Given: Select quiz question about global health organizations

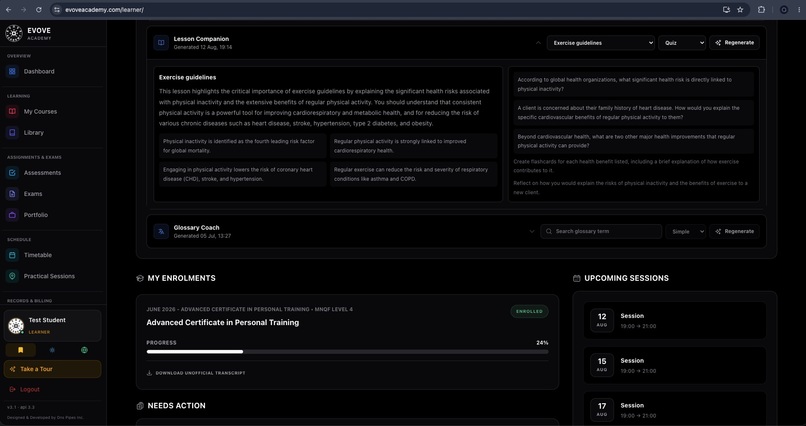Looking at the screenshot, I should pyautogui.click(x=634, y=84).
